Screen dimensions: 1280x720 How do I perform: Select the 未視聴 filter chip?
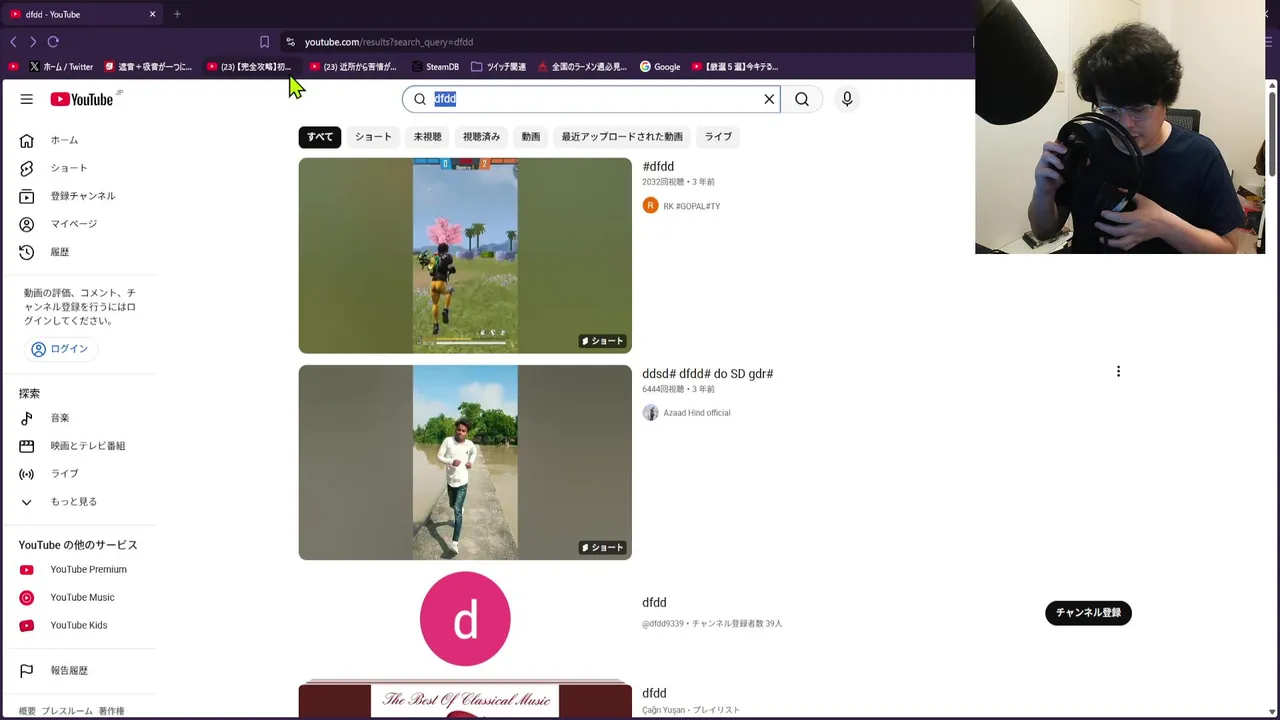click(x=427, y=137)
